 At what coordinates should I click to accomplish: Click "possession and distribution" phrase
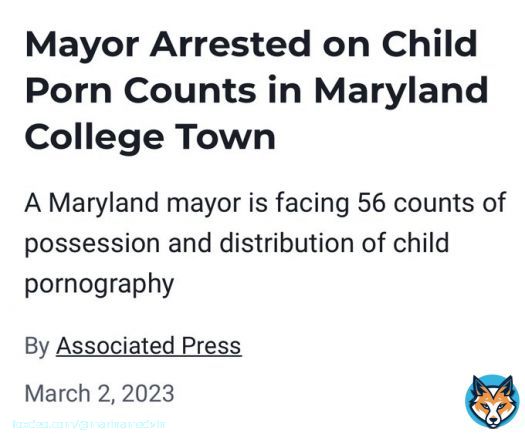pos(189,244)
